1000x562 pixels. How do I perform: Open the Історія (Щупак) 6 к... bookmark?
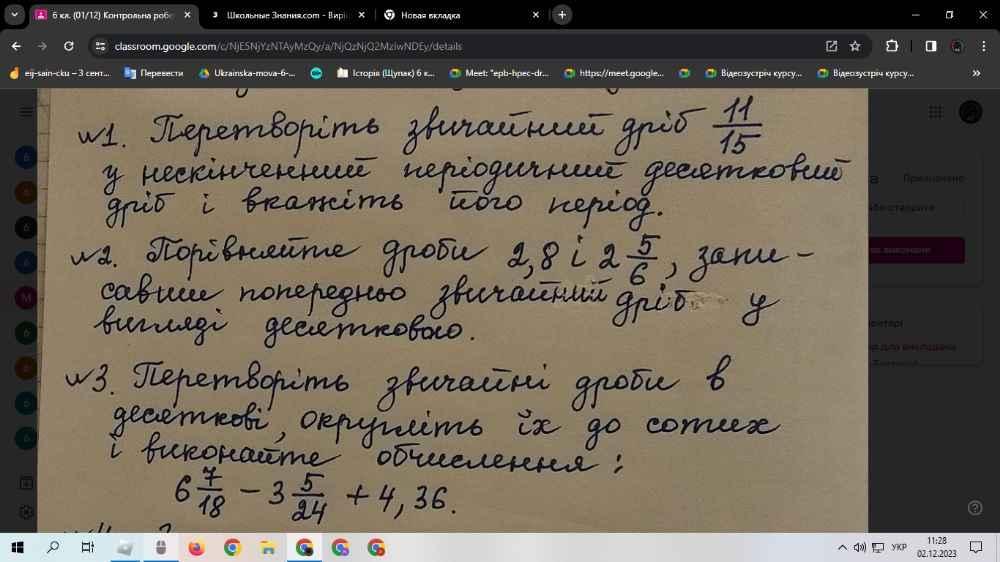[386, 73]
